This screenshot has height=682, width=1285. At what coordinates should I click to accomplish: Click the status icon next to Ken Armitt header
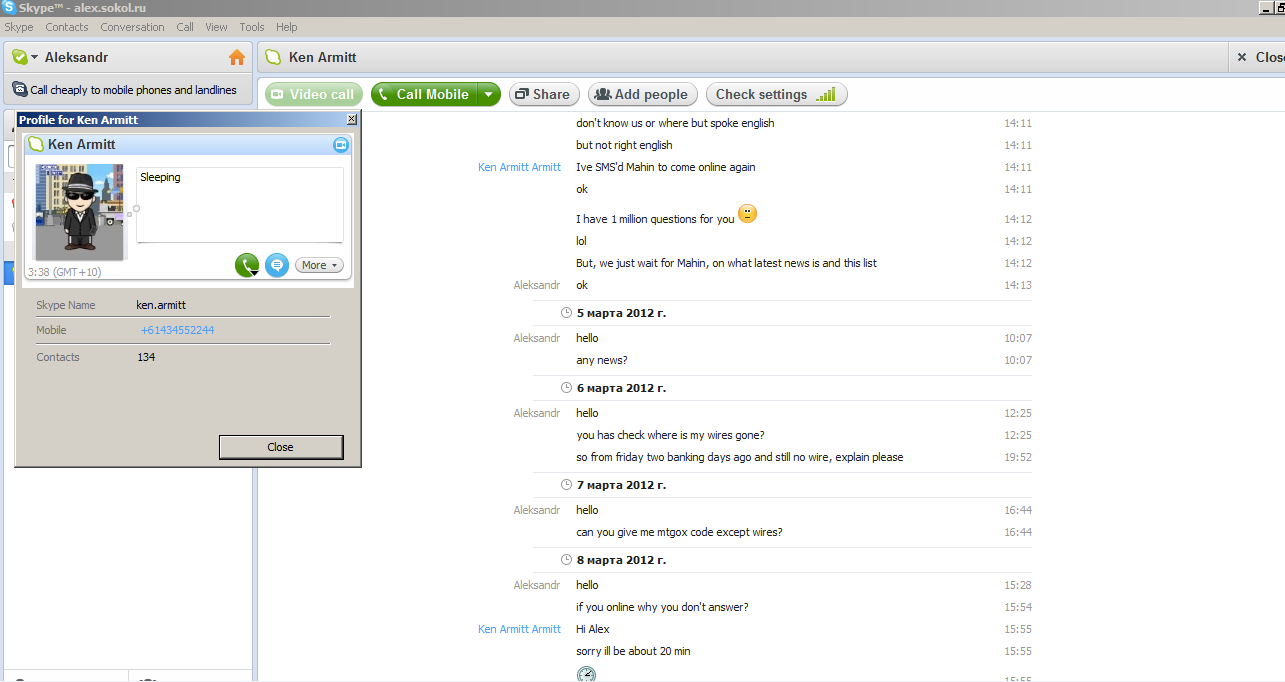click(273, 57)
